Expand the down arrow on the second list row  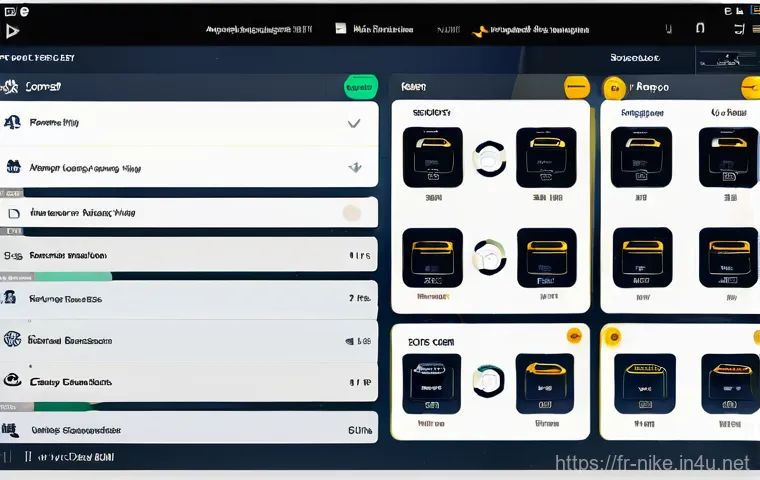pos(355,167)
